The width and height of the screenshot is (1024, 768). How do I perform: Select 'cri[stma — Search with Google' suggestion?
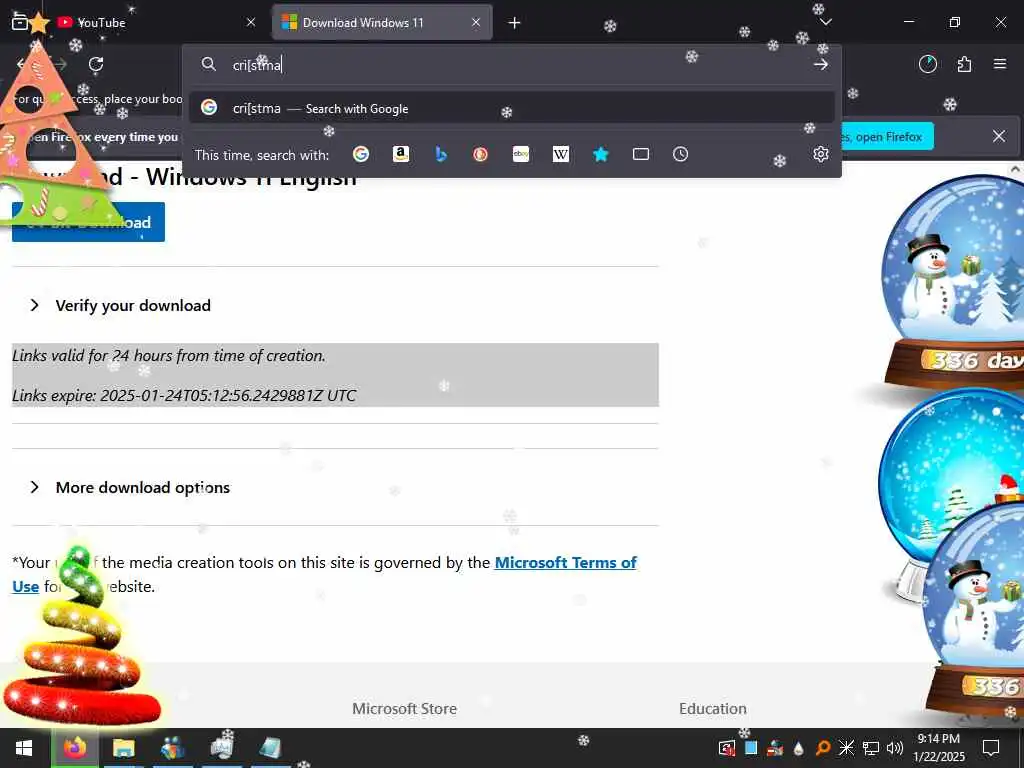(511, 108)
